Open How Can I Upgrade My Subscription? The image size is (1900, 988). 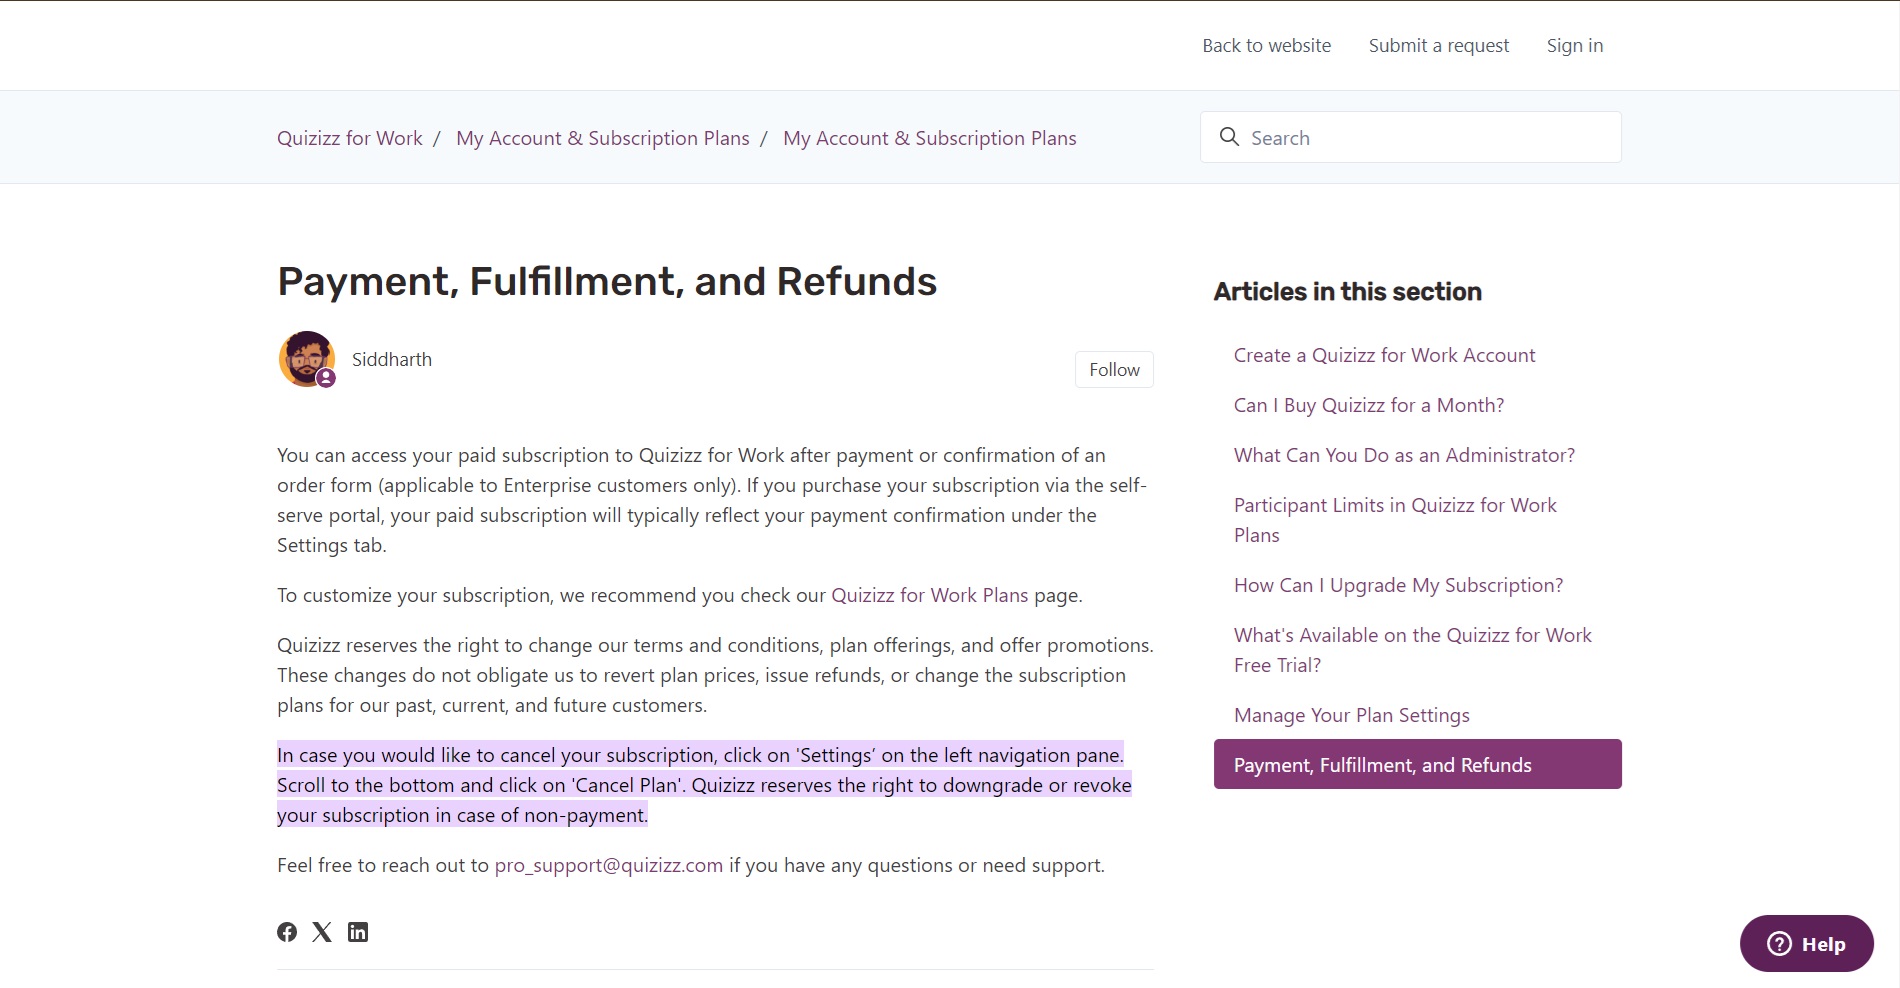[x=1398, y=585]
